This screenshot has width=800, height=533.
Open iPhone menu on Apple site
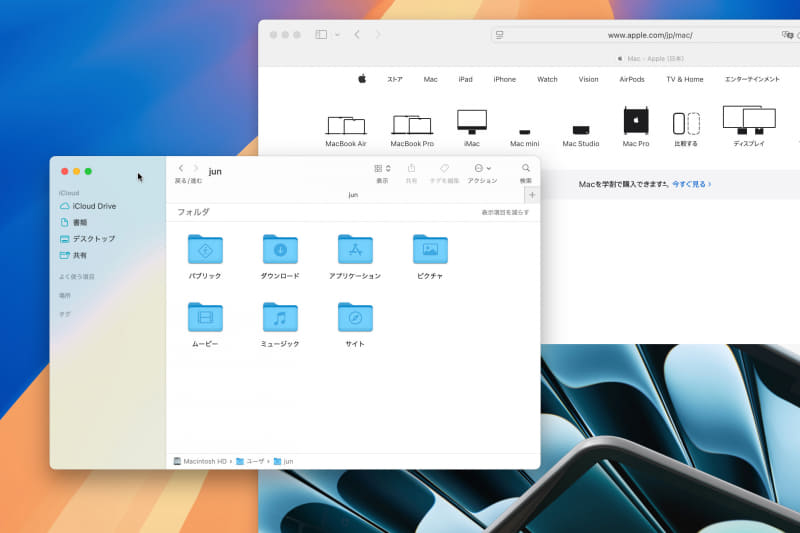point(505,79)
